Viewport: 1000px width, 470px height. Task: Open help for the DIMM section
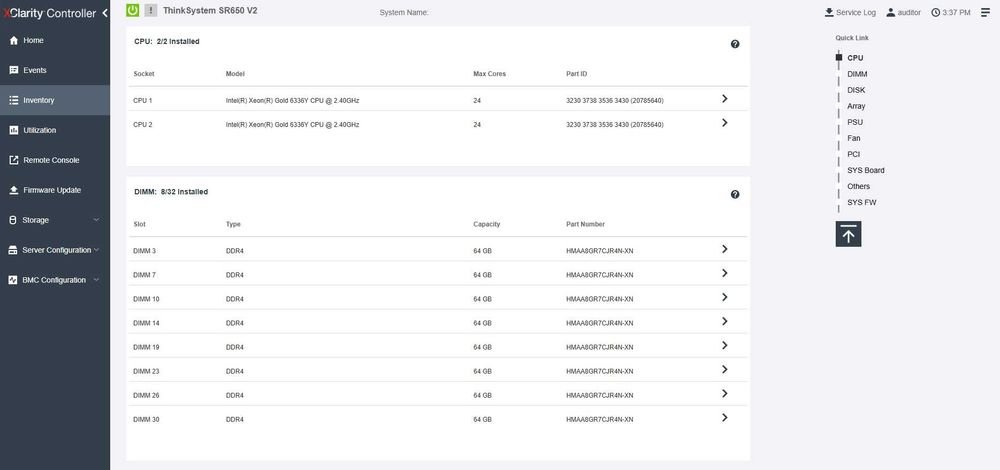735,195
